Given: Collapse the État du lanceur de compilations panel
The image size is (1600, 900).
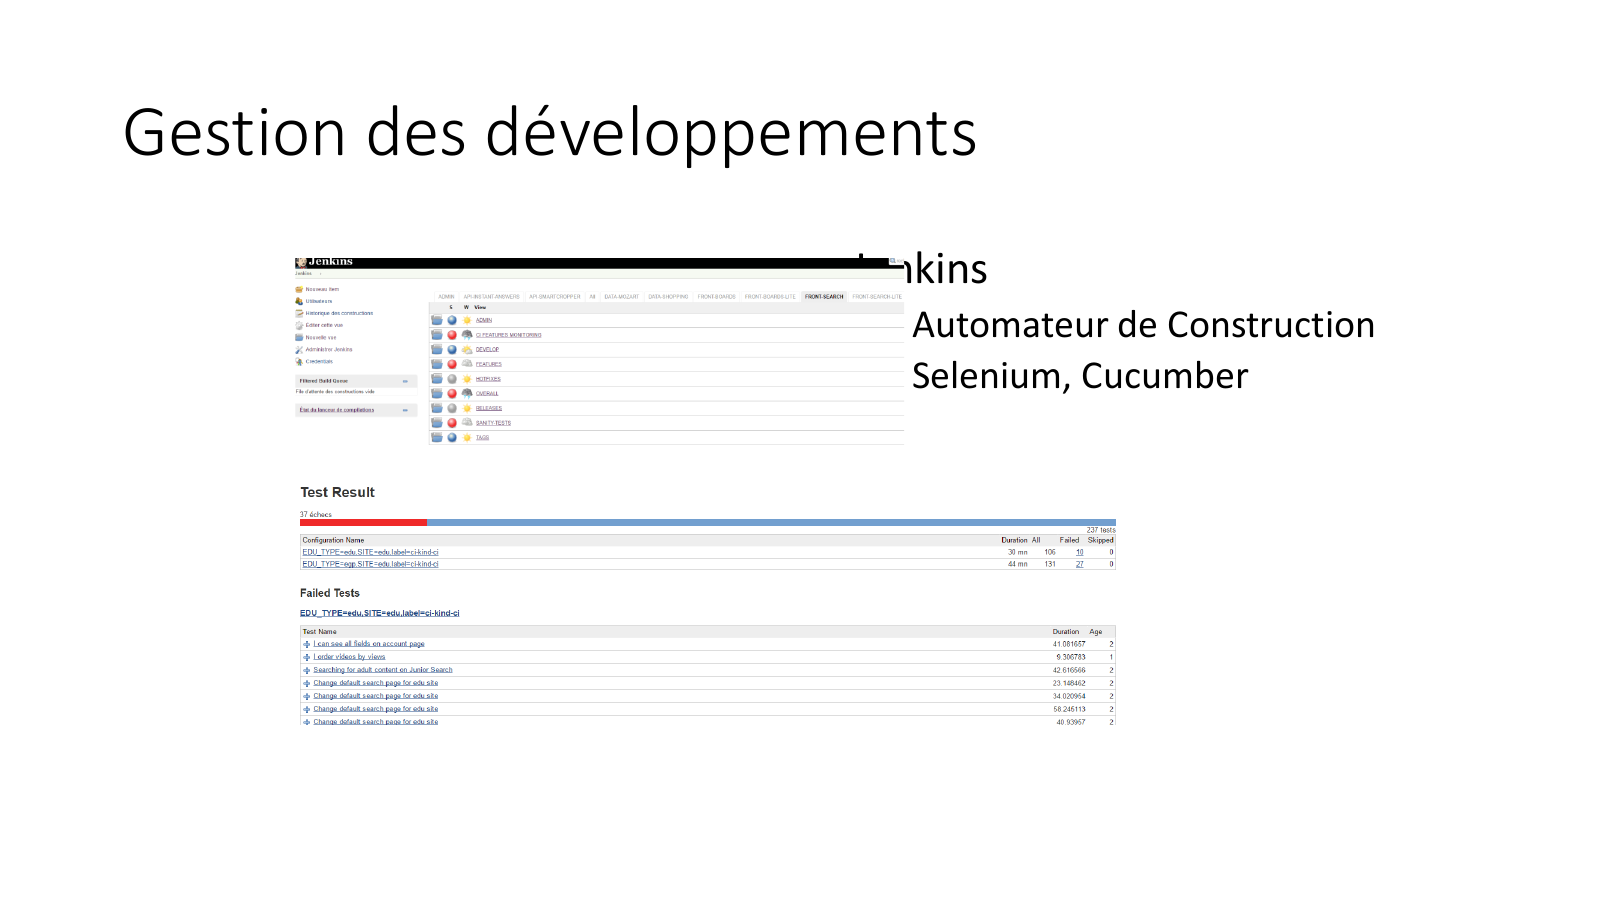Looking at the screenshot, I should coord(405,410).
